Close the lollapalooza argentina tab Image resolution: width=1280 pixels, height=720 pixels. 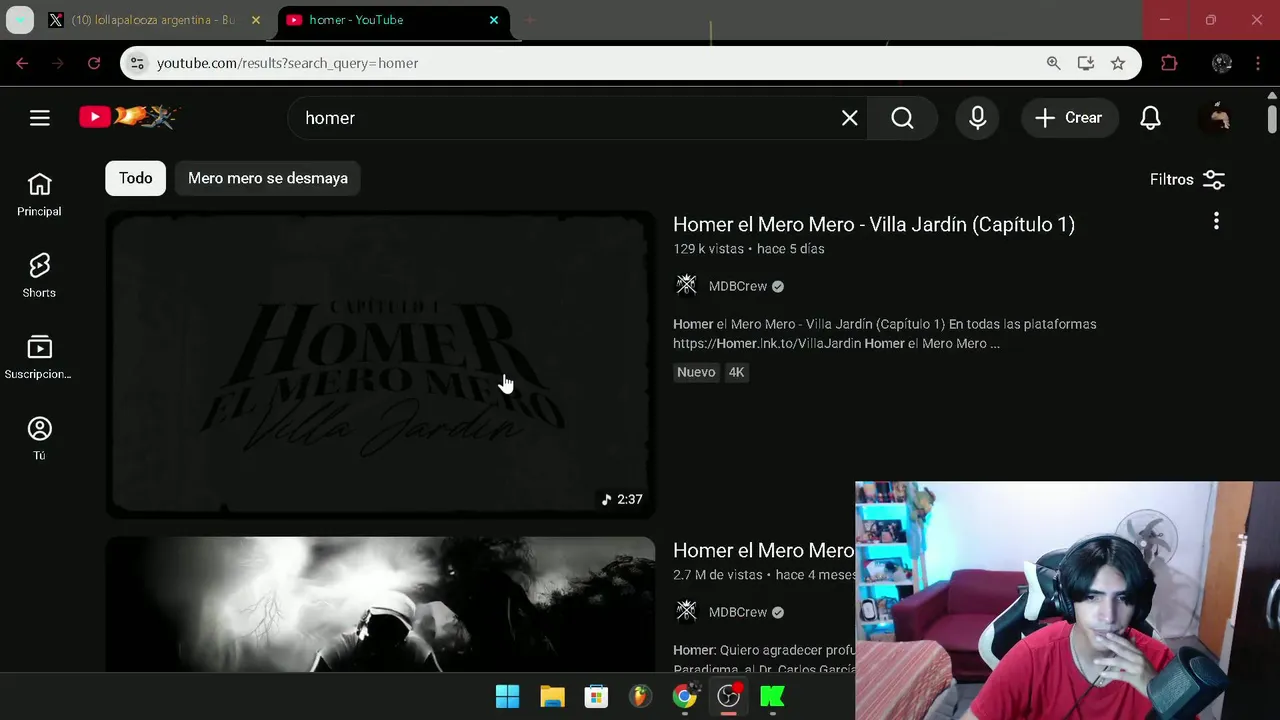[255, 20]
